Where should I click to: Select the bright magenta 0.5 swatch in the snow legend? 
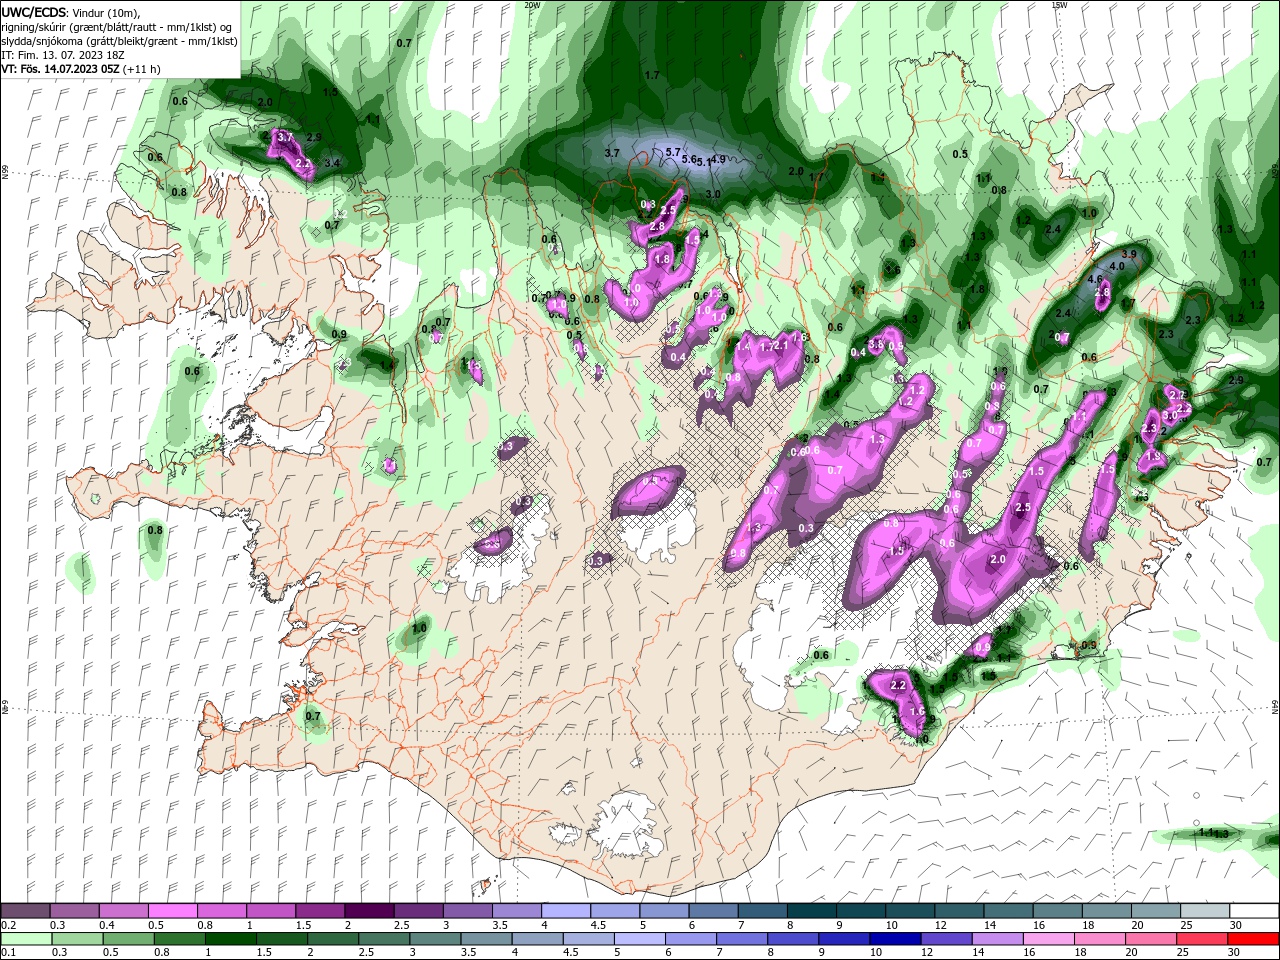coord(172,911)
